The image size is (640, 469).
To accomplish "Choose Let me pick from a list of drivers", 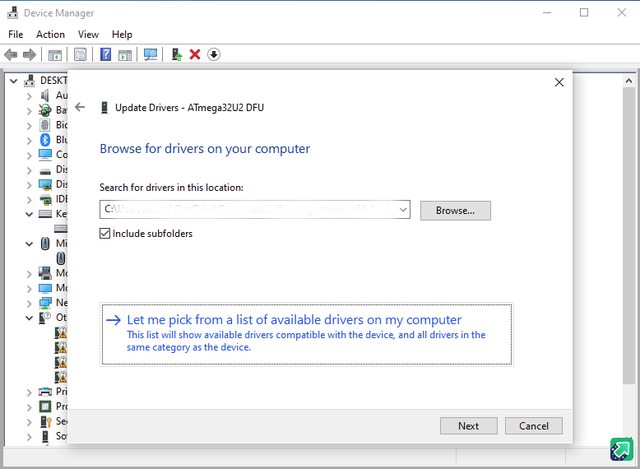I will pyautogui.click(x=307, y=334).
